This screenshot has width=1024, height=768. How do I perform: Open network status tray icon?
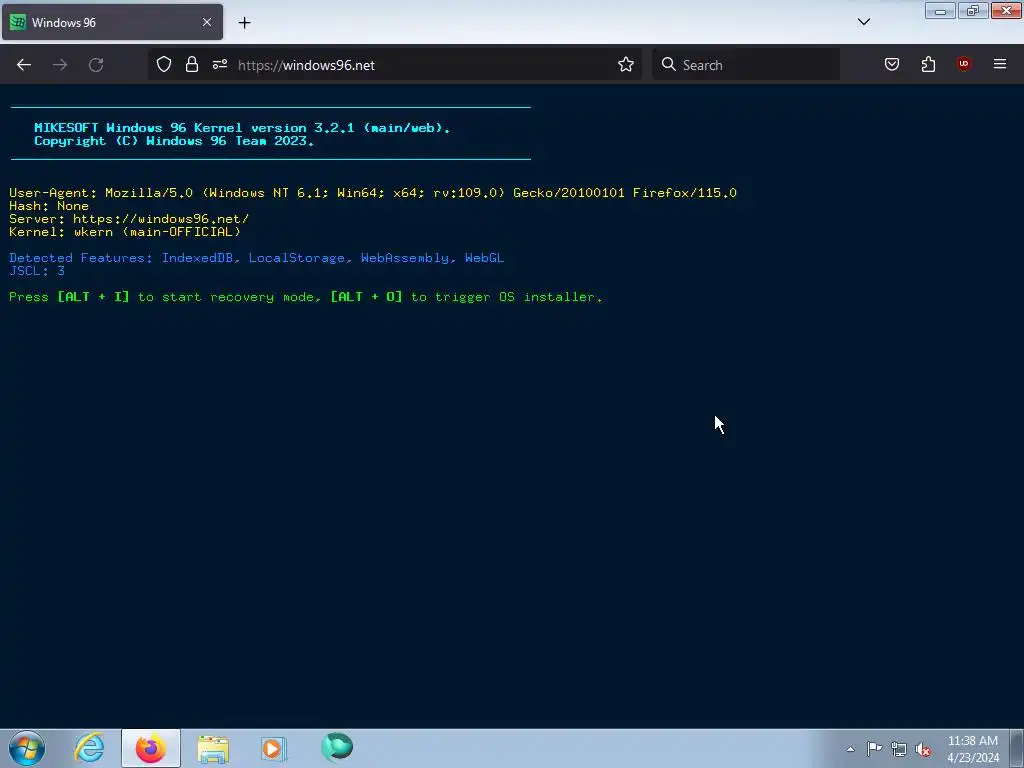(x=899, y=750)
